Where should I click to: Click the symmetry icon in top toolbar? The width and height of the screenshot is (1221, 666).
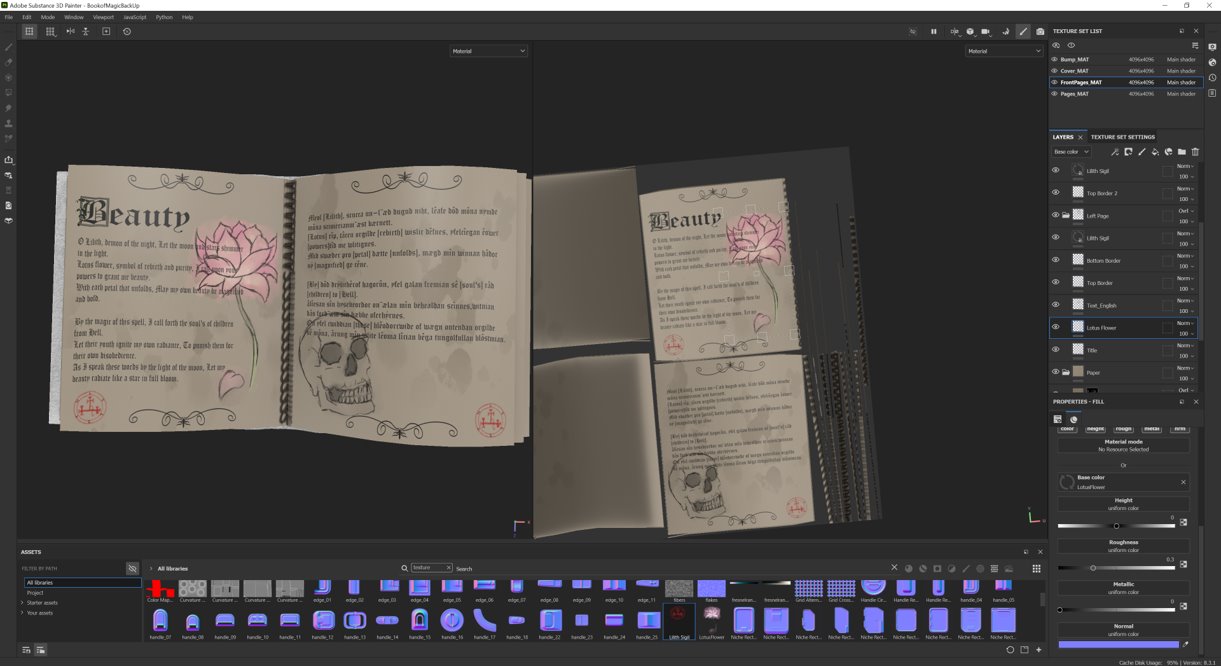click(x=70, y=32)
